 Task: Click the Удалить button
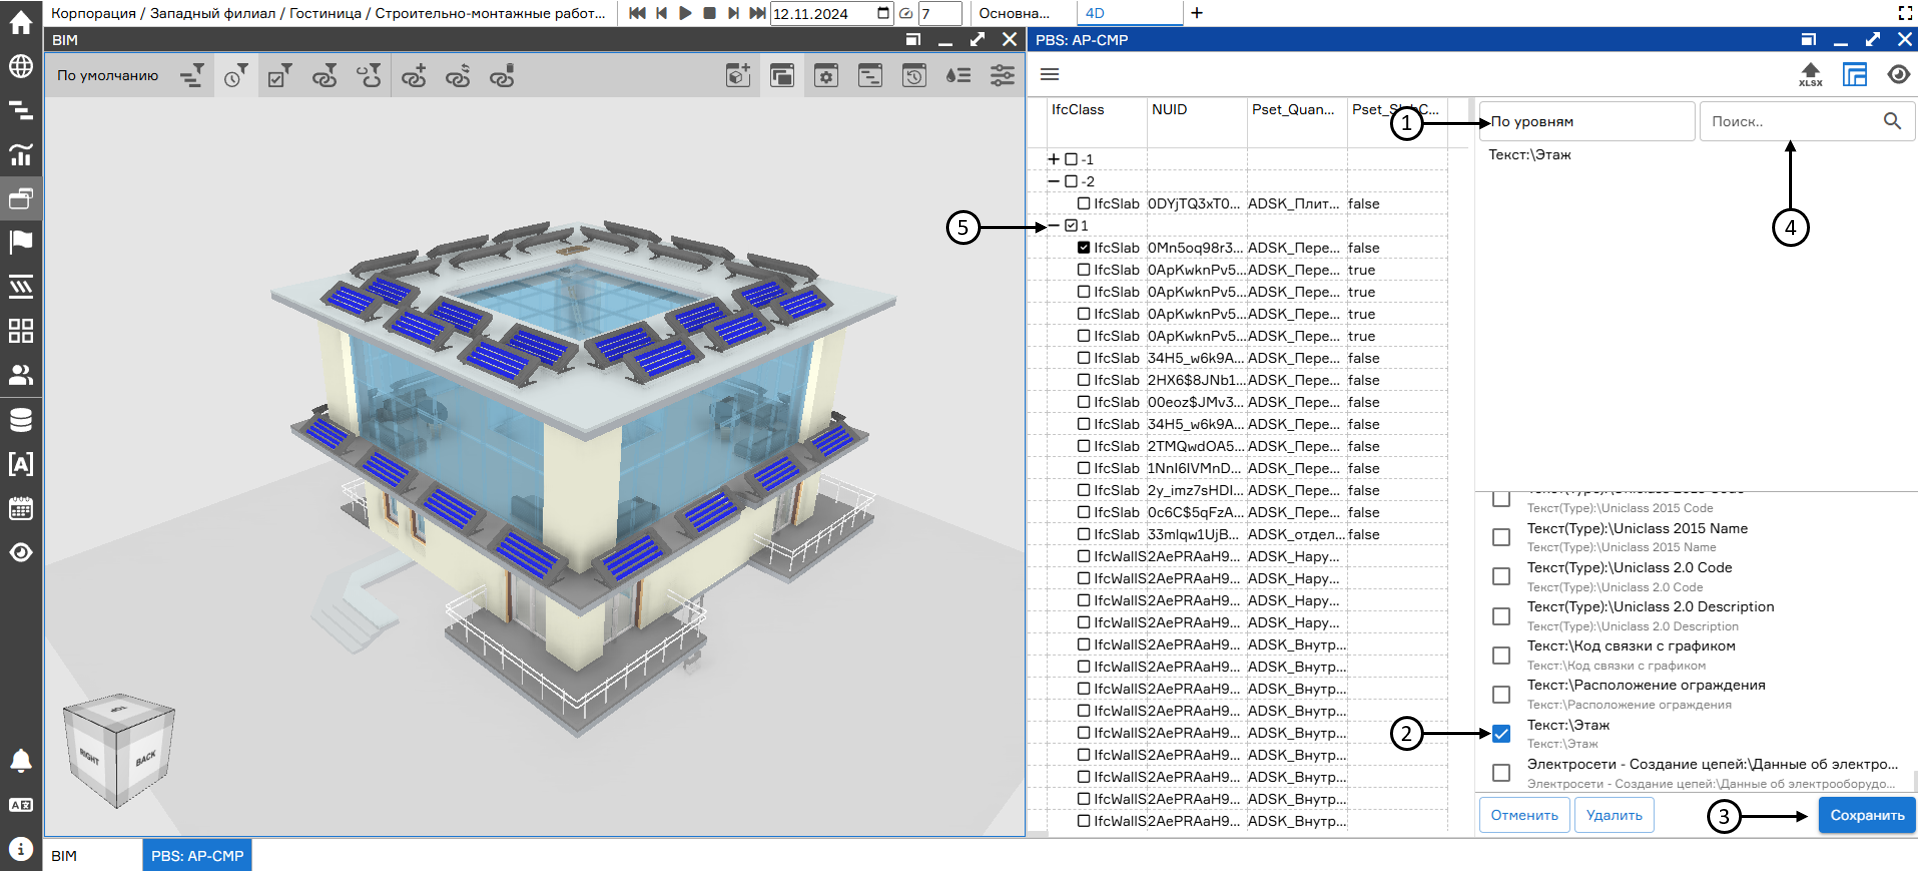click(1614, 815)
